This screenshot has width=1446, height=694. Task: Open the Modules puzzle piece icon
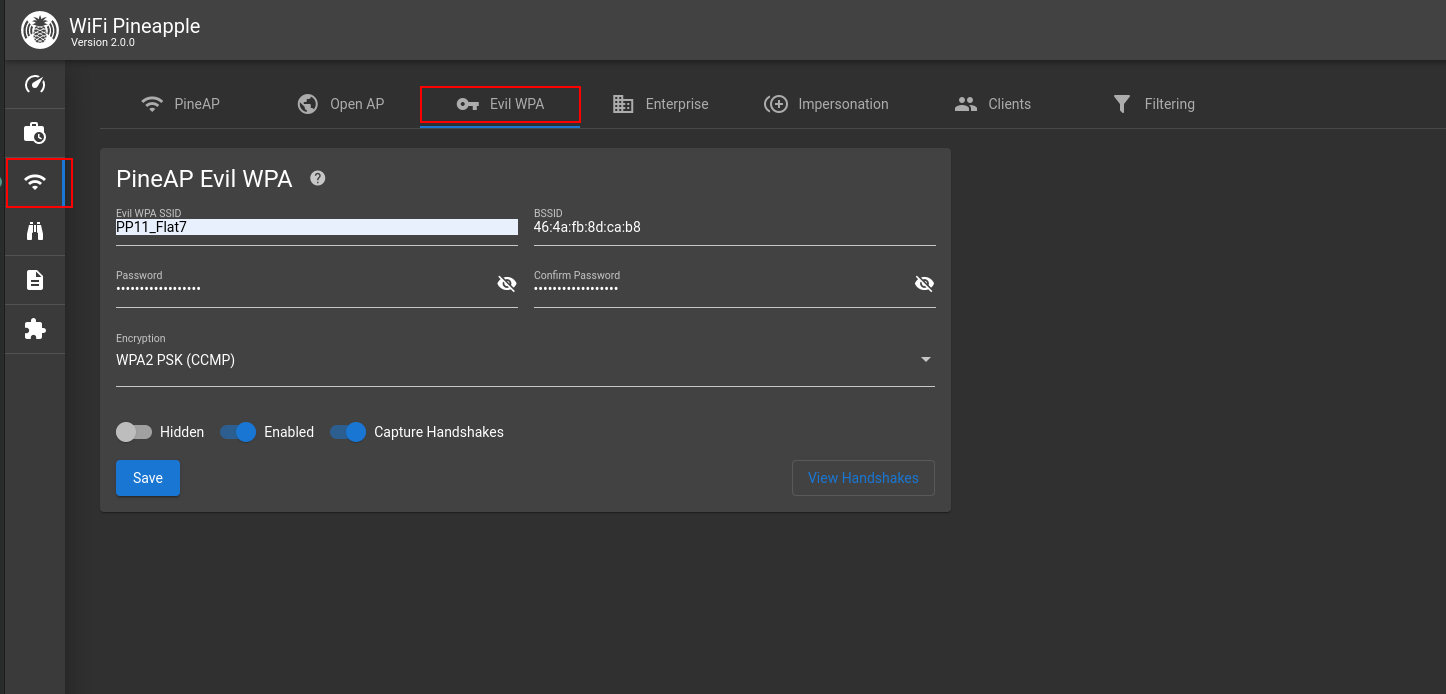(35, 329)
